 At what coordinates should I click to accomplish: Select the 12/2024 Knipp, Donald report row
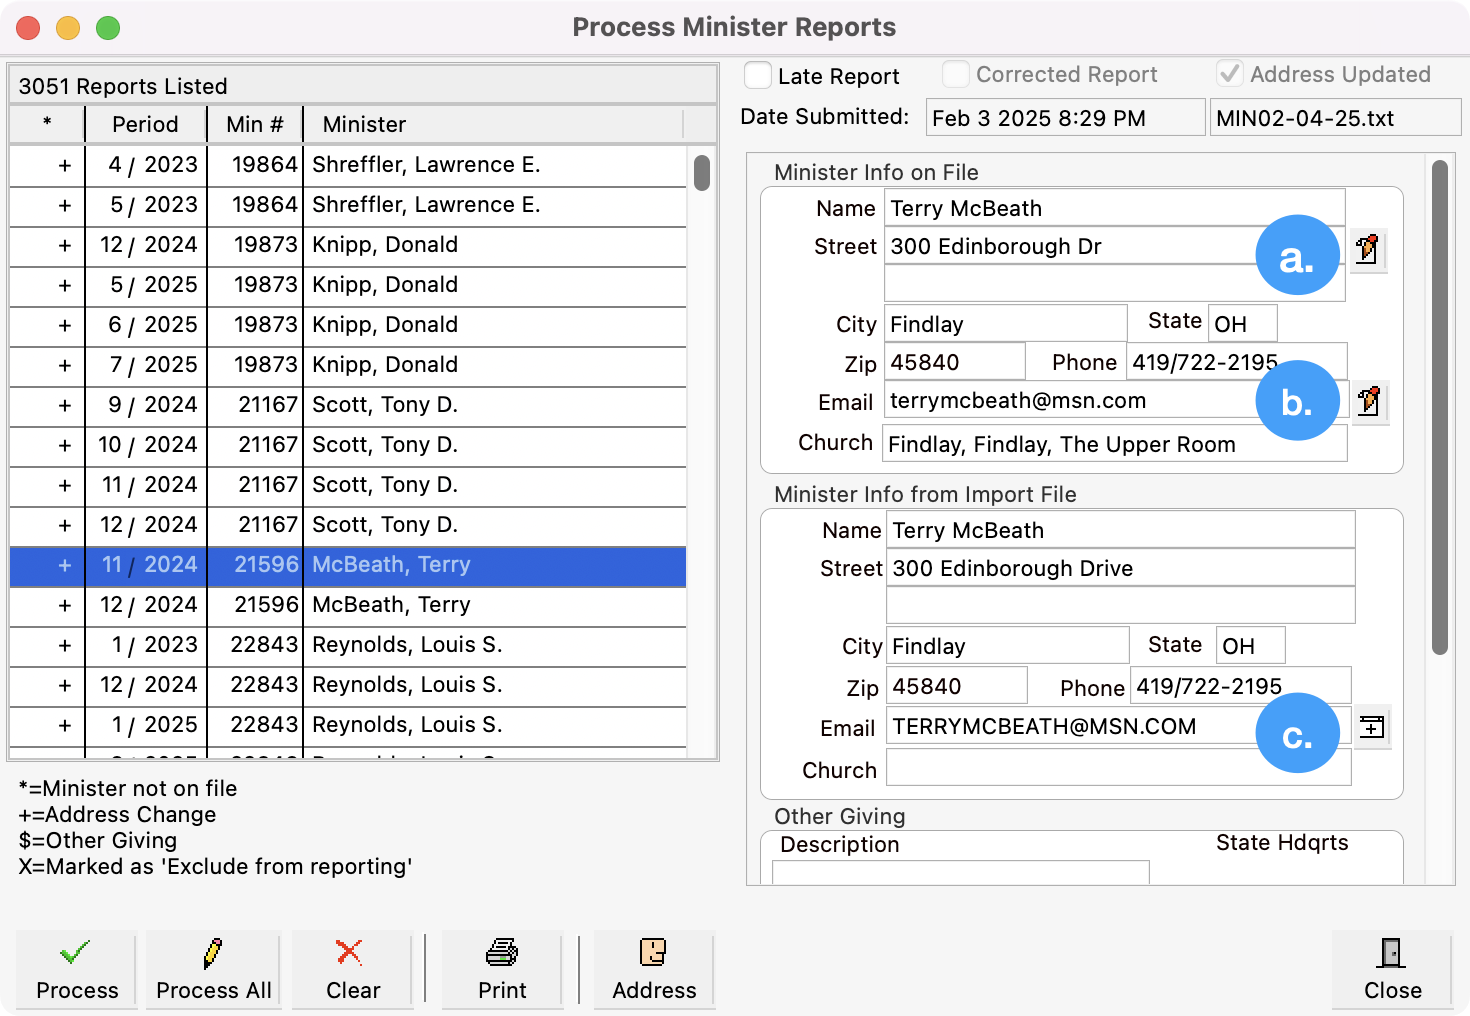(400, 245)
